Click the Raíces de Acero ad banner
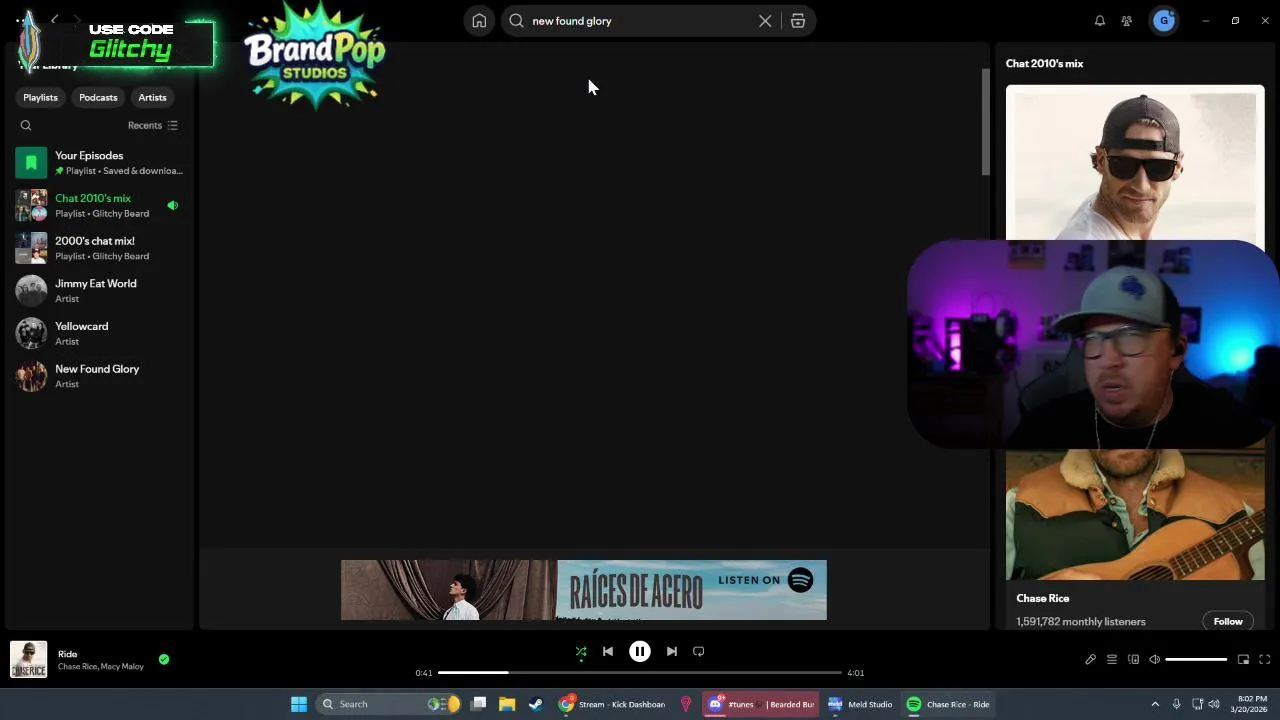This screenshot has height=720, width=1280. point(584,590)
